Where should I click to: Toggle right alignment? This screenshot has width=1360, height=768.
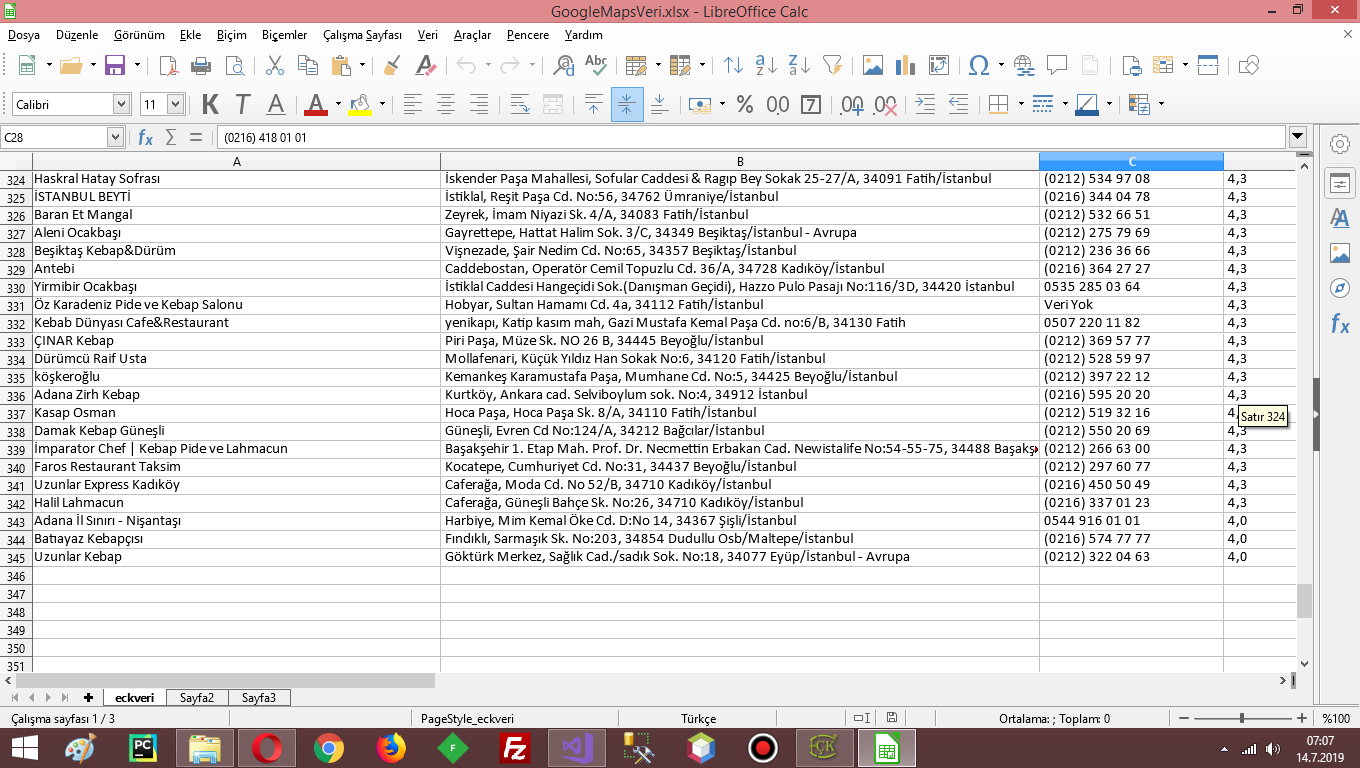[478, 104]
